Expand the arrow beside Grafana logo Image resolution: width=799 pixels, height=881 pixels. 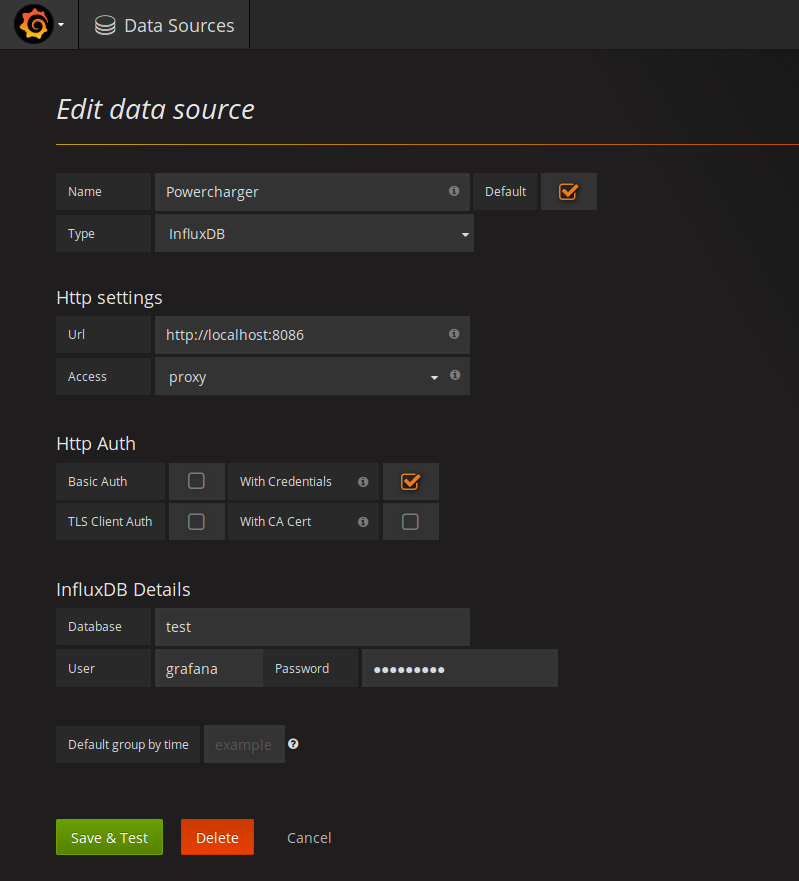pyautogui.click(x=61, y=25)
